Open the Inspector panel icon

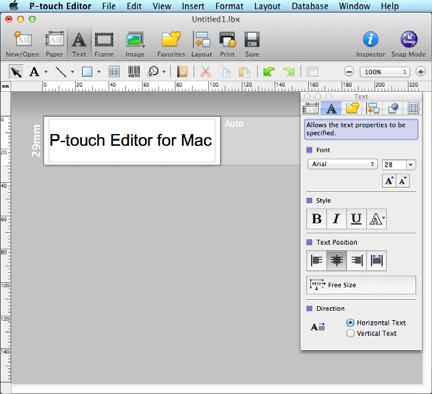tap(370, 44)
